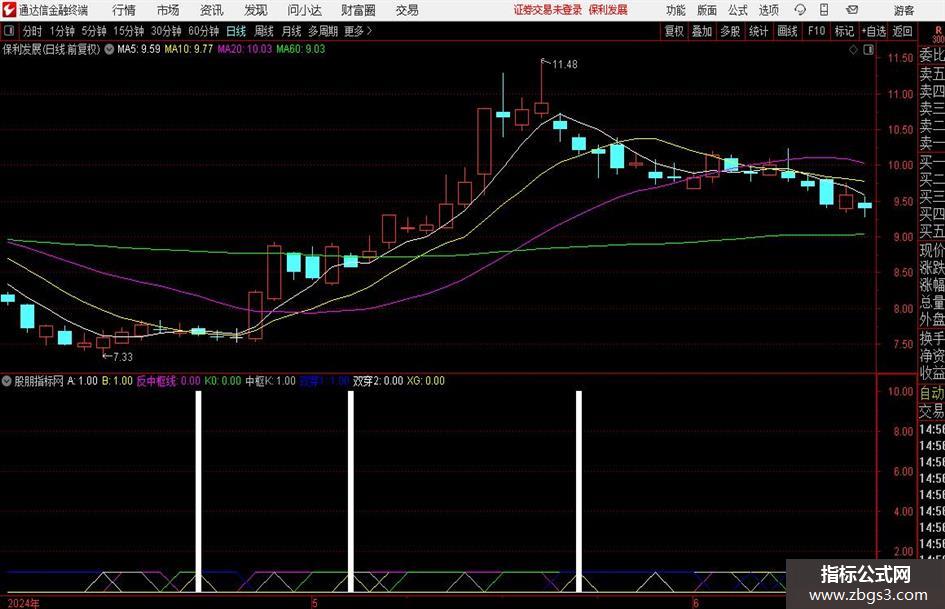Toggle the side panel icon at the chart's upper right

pos(868,50)
